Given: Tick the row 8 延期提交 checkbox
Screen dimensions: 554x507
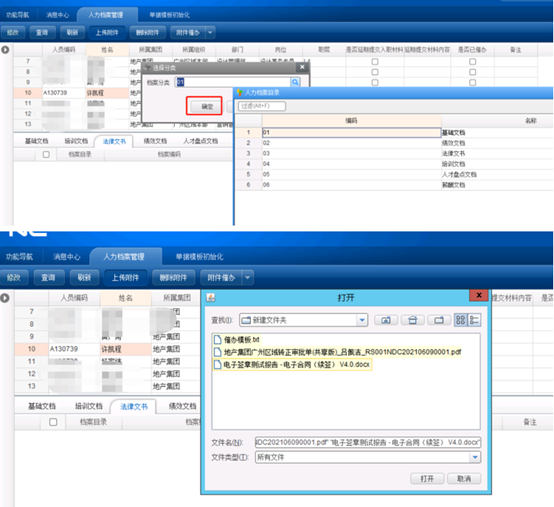Looking at the screenshot, I should (375, 72).
